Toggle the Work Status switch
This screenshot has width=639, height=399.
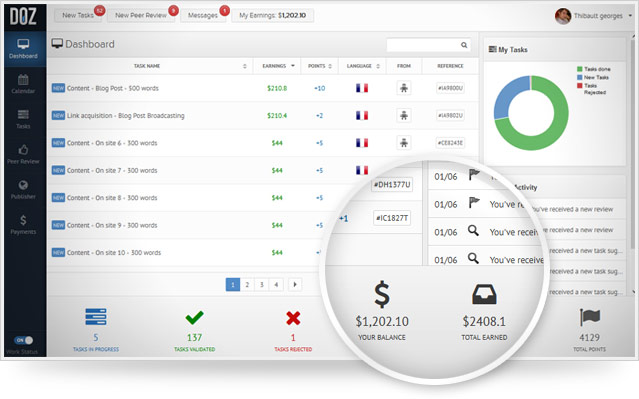(24, 340)
